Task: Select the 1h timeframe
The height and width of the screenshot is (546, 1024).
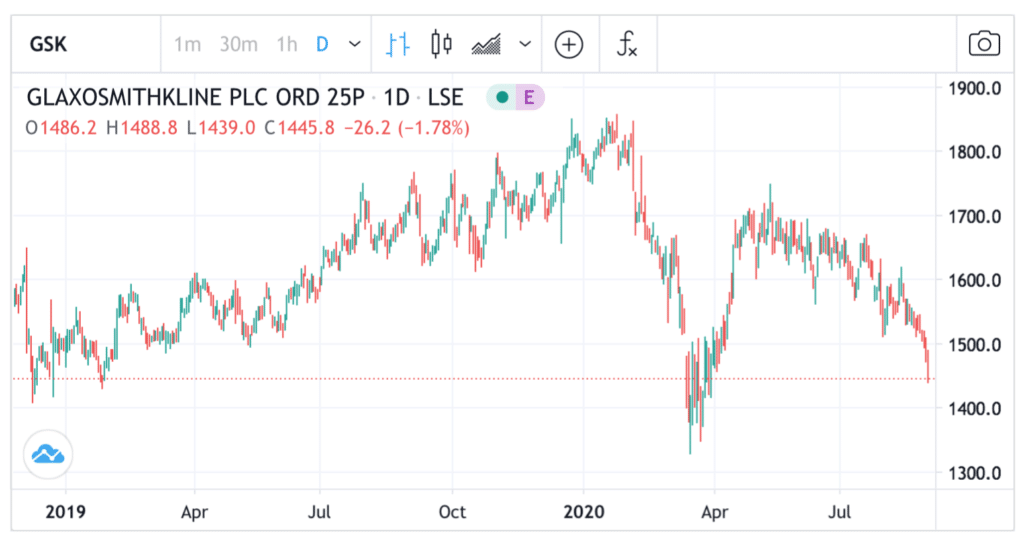Action: click(287, 44)
